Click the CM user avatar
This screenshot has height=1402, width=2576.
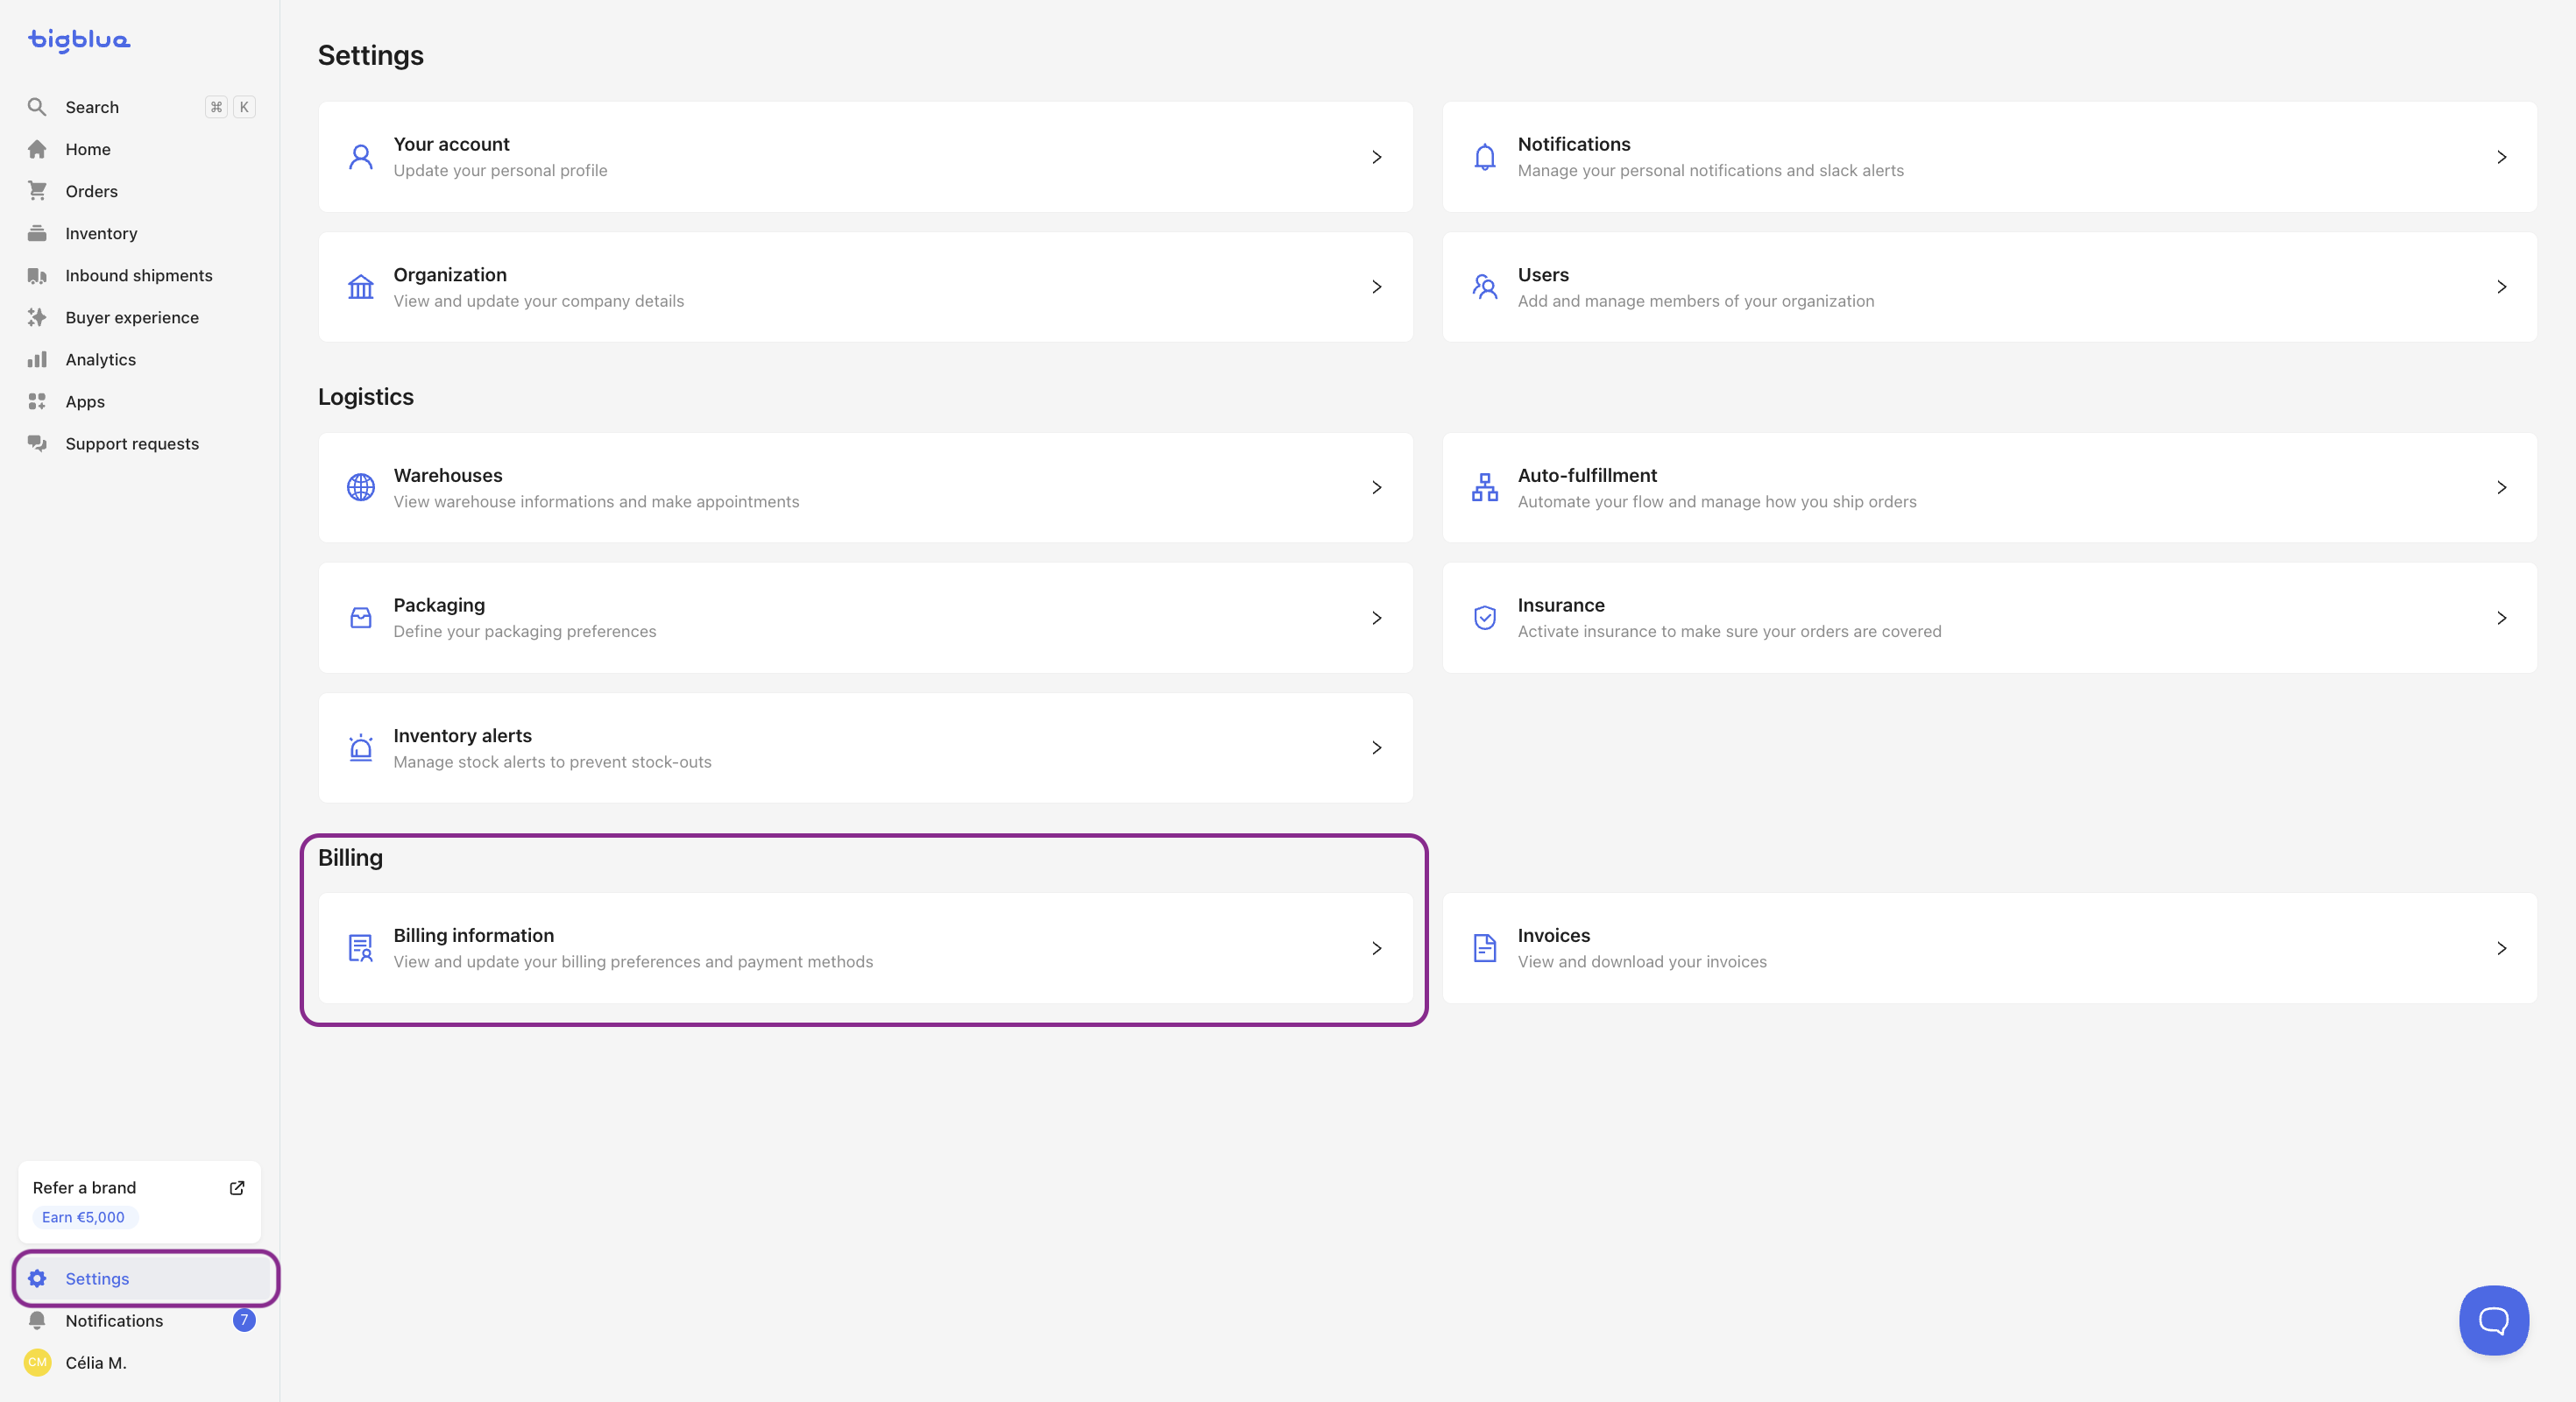click(x=38, y=1362)
